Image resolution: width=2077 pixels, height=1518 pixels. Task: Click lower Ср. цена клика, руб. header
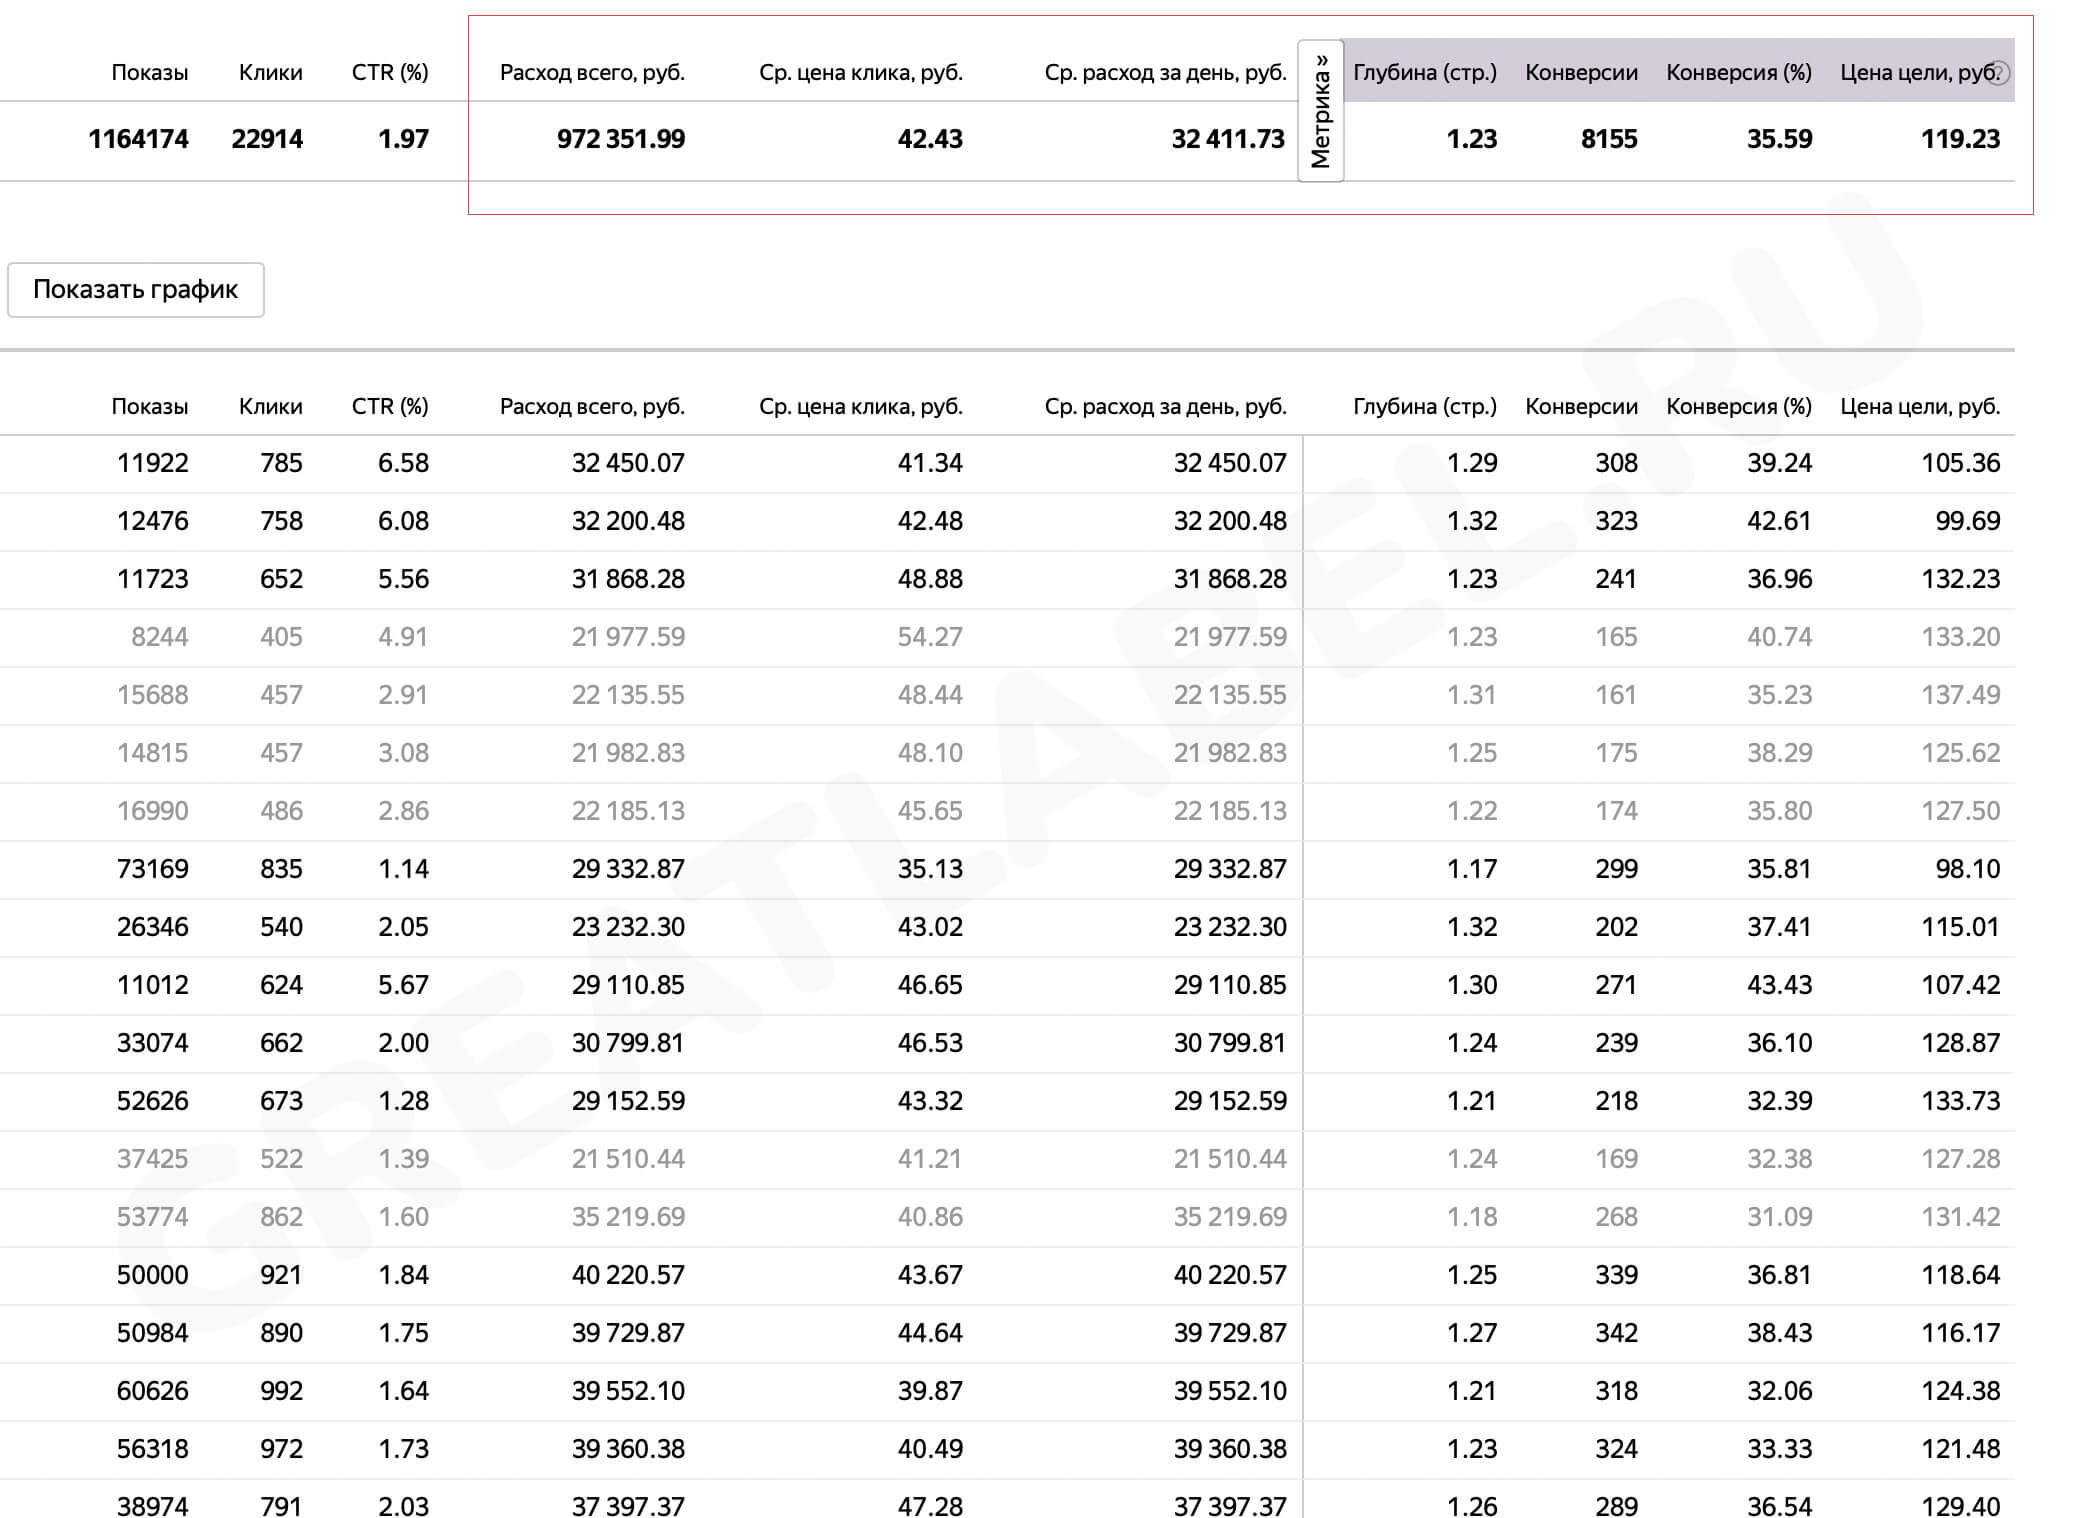(861, 406)
